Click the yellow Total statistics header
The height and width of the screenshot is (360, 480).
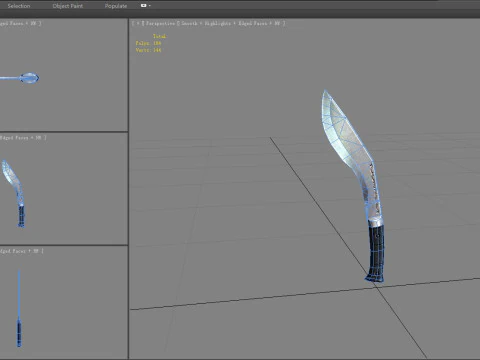tap(159, 36)
